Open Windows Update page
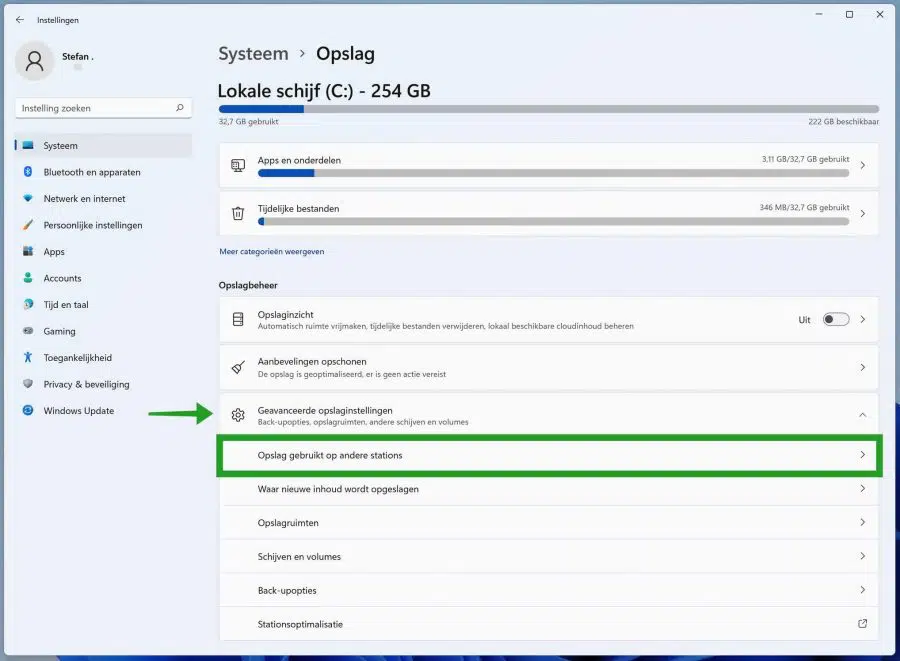The image size is (900, 661). 103,410
